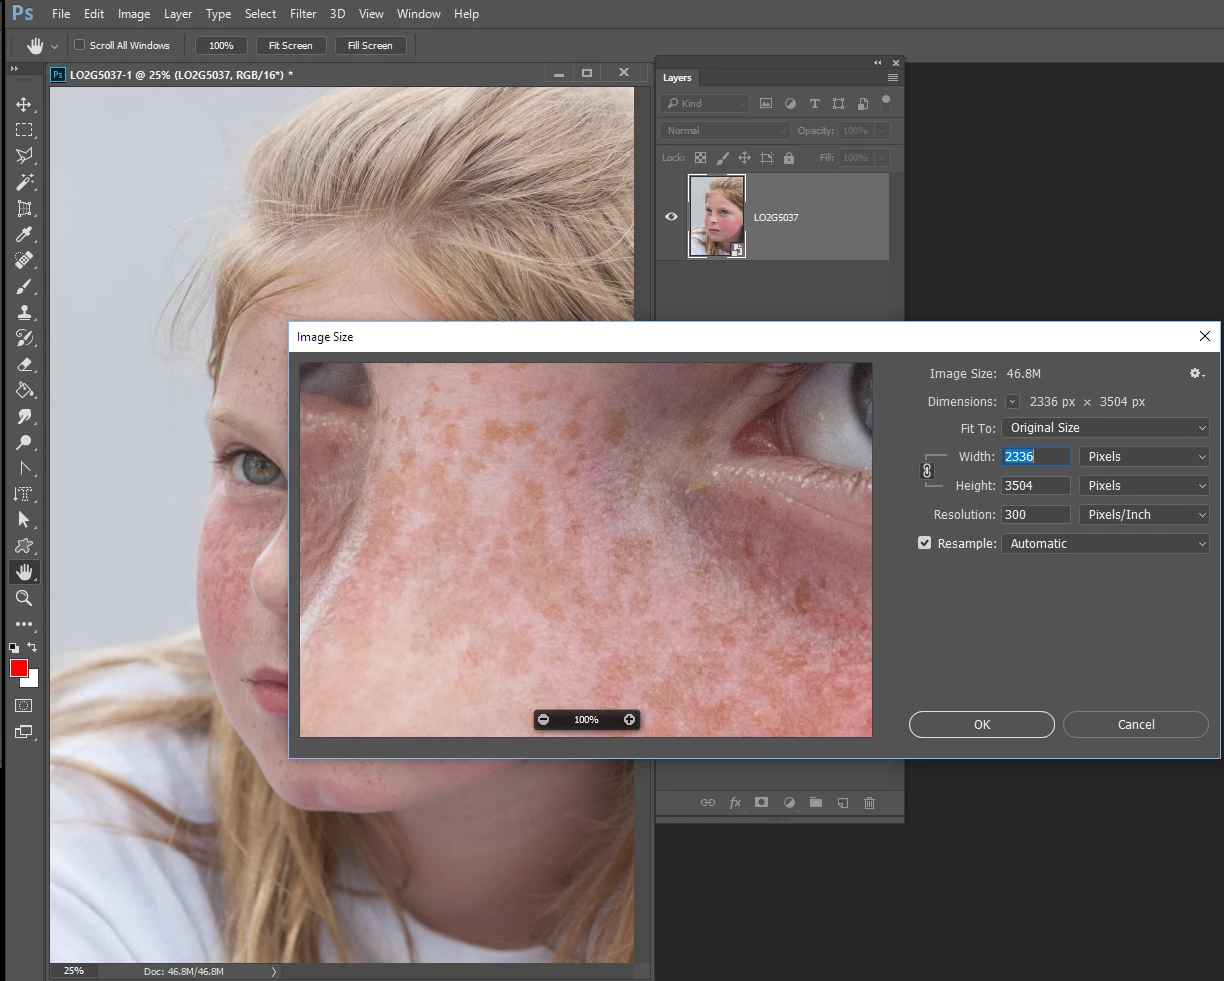Click zoom out on dialog preview
Screen dimensions: 1224x981
pyautogui.click(x=543, y=720)
